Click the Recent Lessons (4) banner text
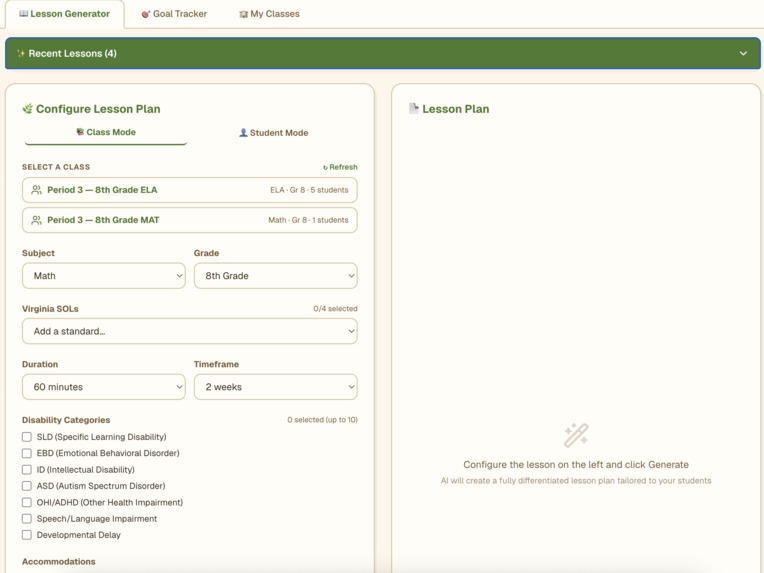The height and width of the screenshot is (573, 764). pyautogui.click(x=73, y=53)
